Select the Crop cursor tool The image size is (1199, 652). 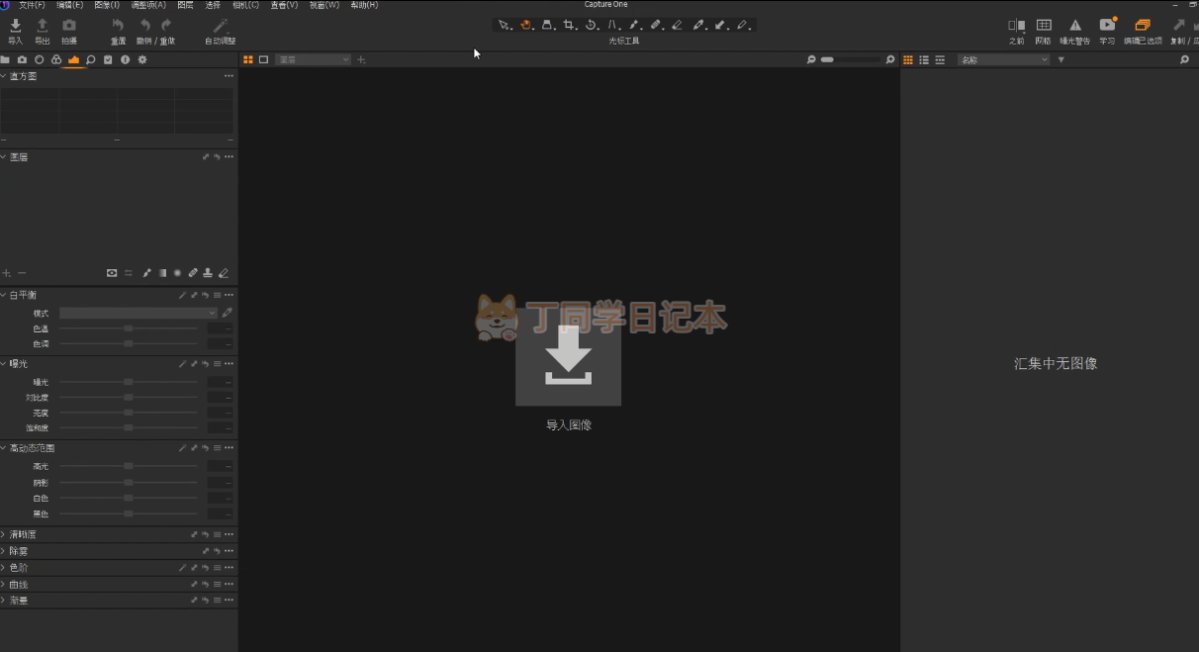(568, 25)
